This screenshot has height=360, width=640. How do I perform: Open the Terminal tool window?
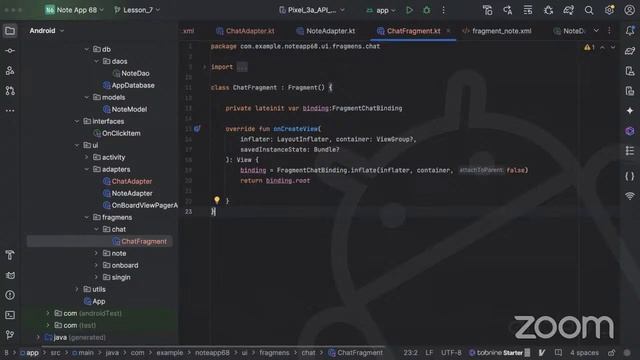click(x=10, y=315)
